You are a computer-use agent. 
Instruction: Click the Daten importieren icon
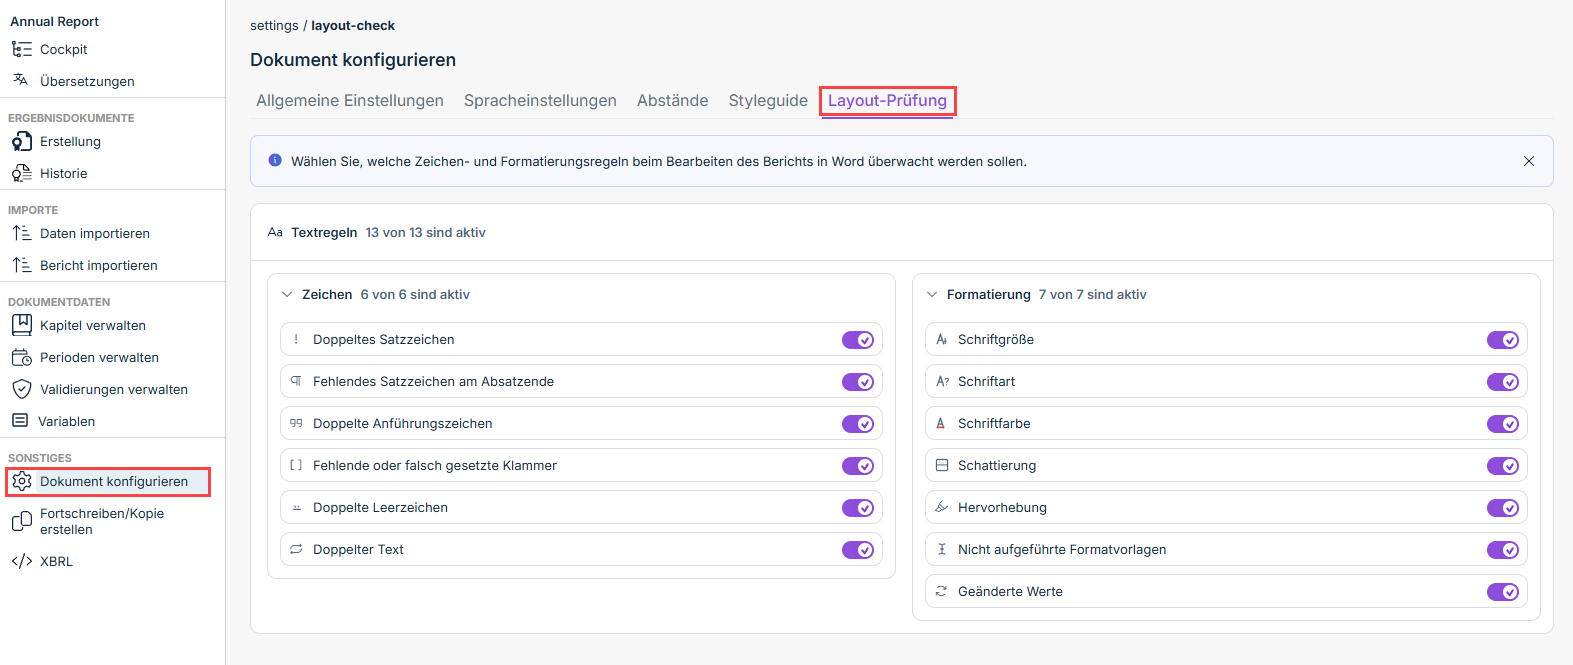[22, 233]
